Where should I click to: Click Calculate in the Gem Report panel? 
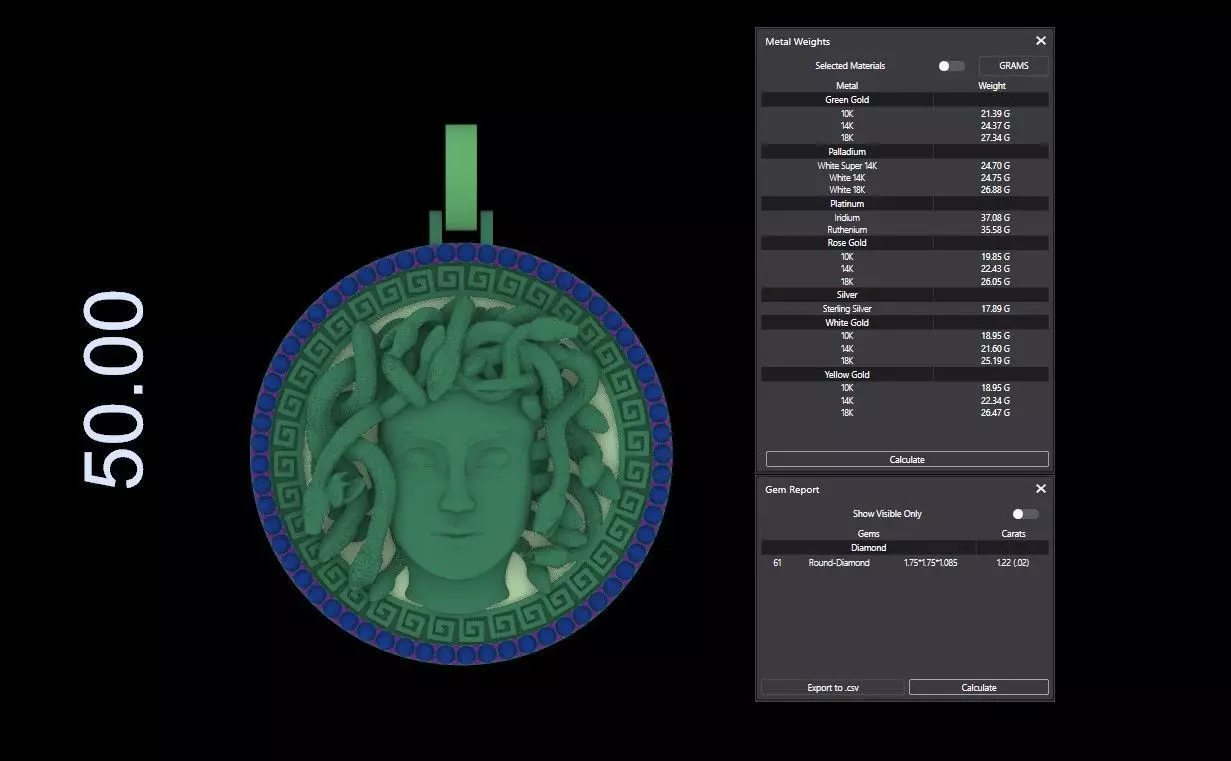(x=979, y=688)
